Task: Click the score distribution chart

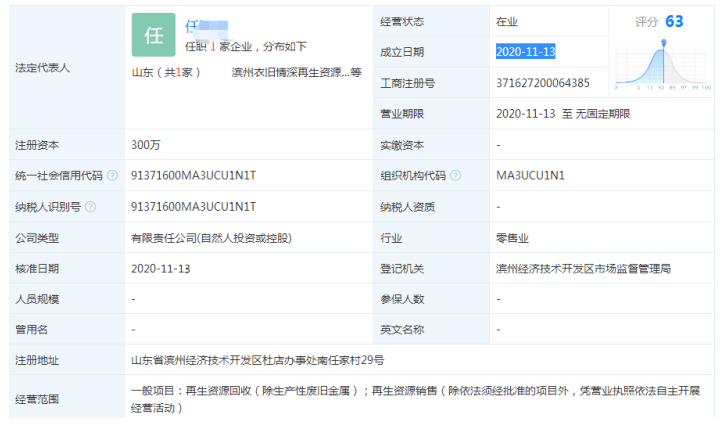Action: (x=663, y=65)
